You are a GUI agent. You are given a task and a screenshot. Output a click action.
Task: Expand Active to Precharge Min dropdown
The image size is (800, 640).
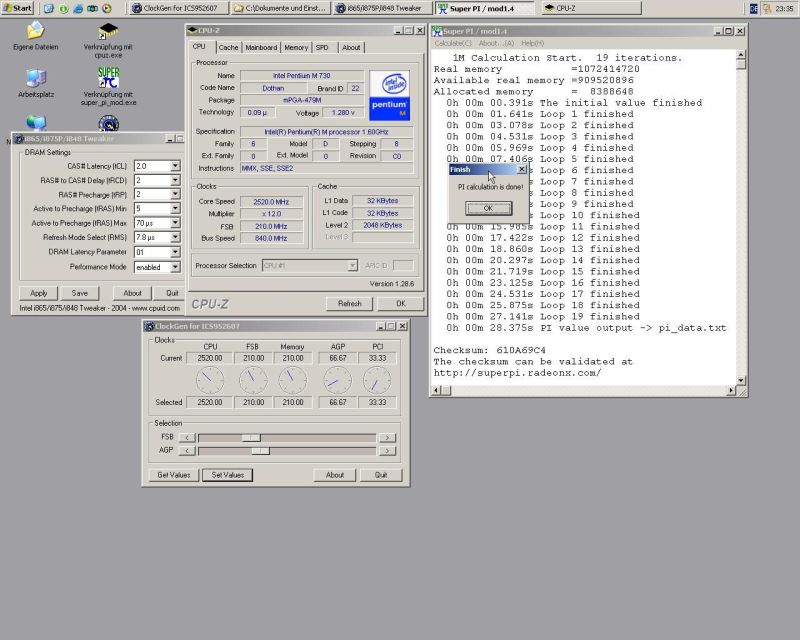click(175, 208)
